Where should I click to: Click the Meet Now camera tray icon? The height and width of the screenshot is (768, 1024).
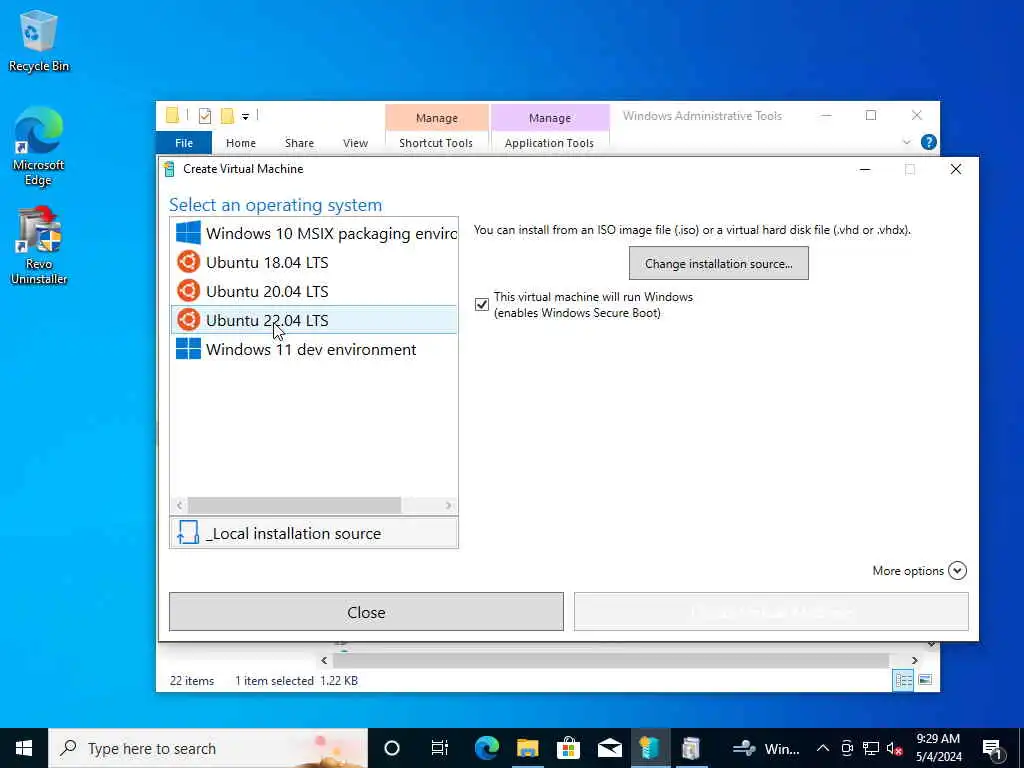click(x=847, y=748)
